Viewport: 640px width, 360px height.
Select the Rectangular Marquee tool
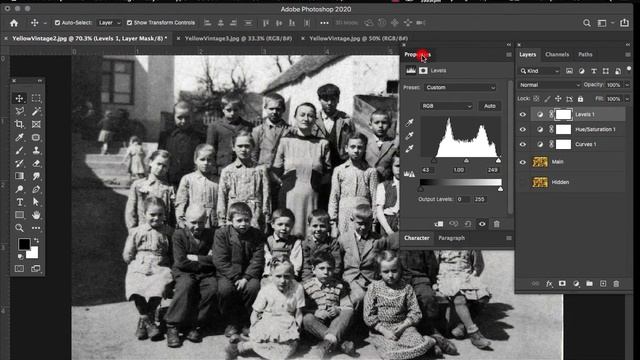click(x=36, y=98)
